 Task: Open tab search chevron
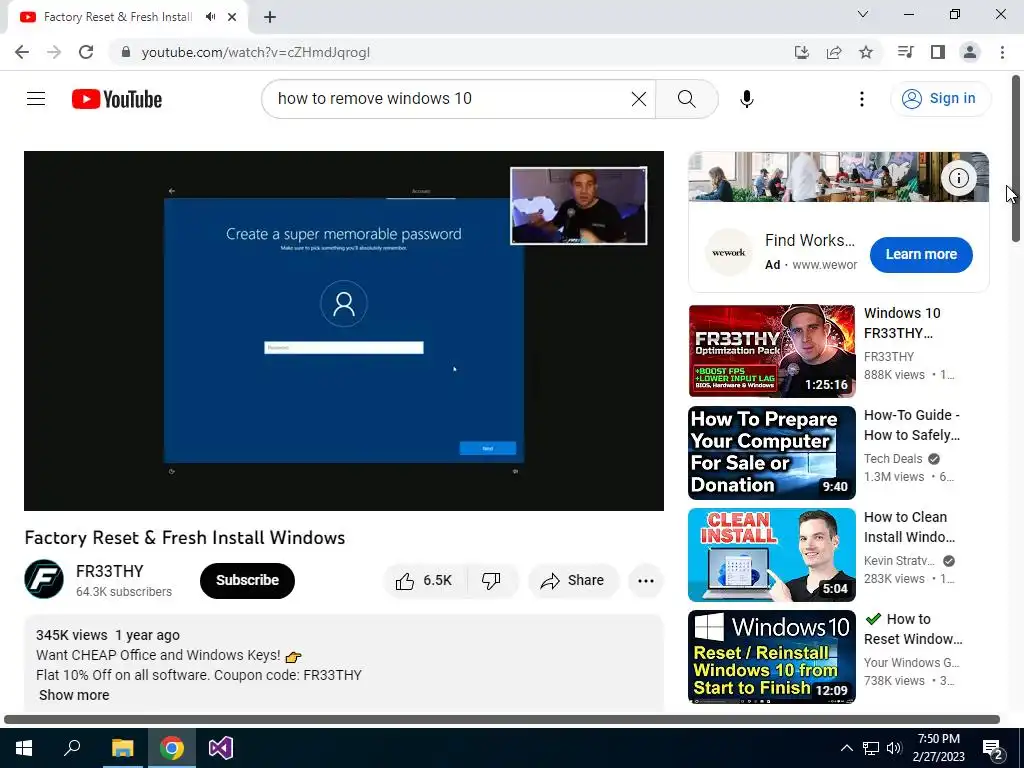tap(863, 14)
